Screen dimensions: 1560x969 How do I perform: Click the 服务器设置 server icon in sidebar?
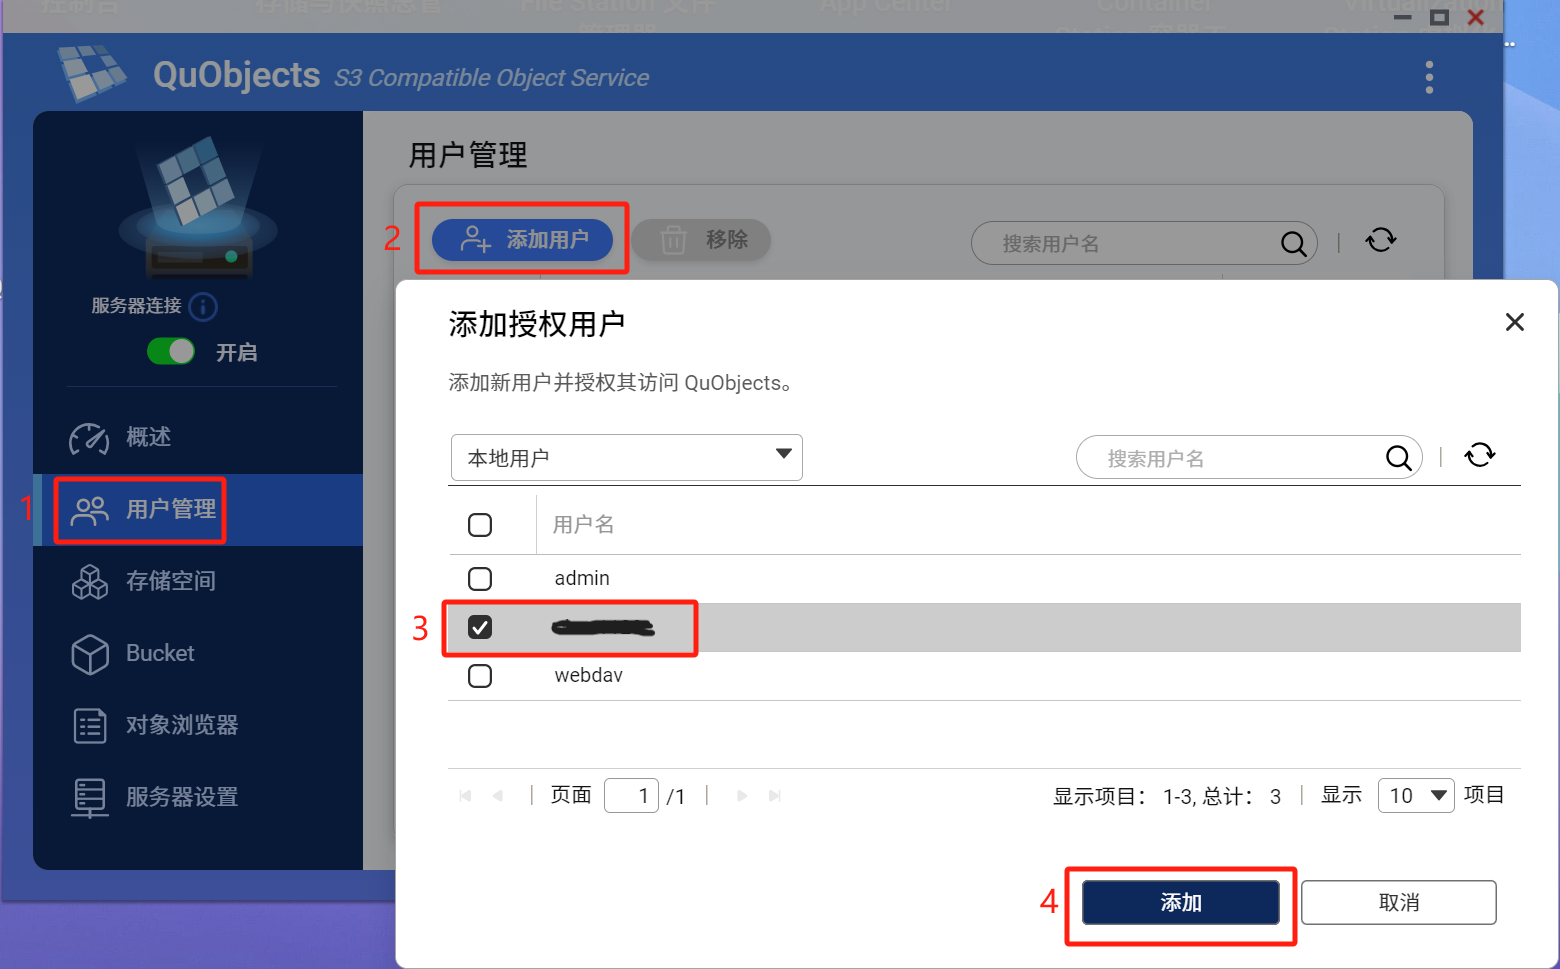tap(90, 798)
